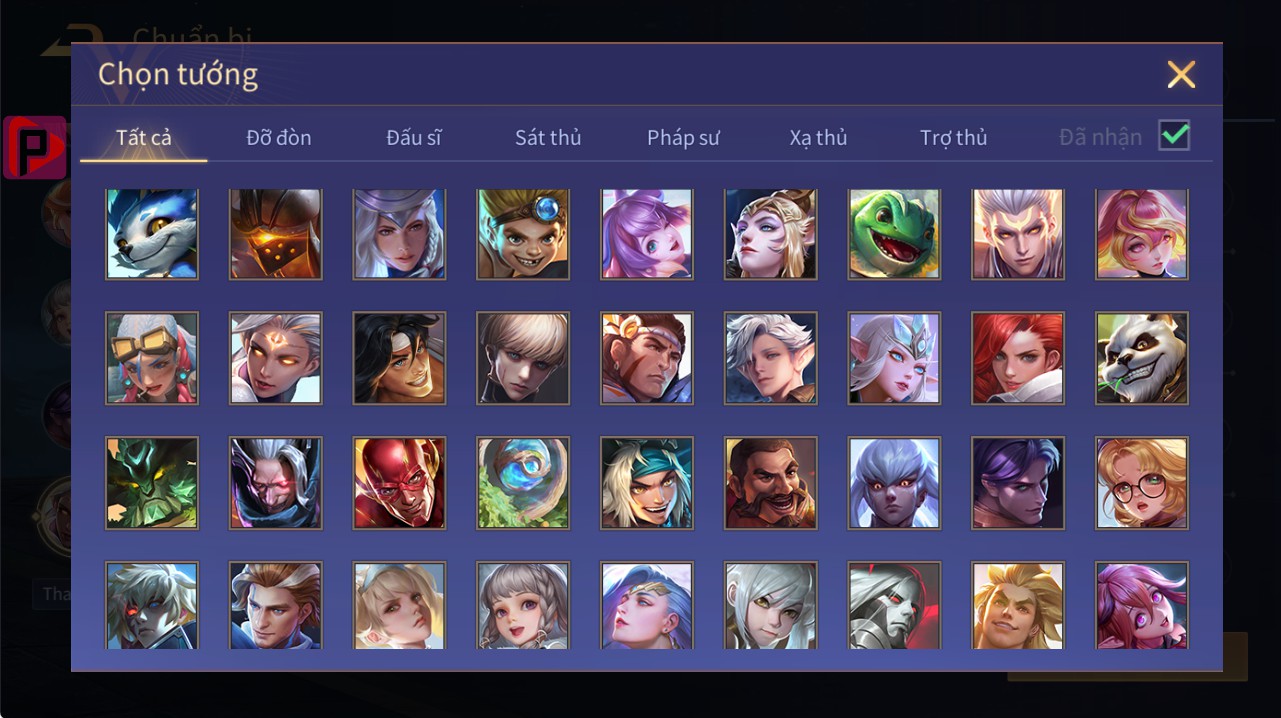Viewport: 1281px width, 718px height.
Task: Show the Sát thủ heroes tab
Action: (x=548, y=138)
